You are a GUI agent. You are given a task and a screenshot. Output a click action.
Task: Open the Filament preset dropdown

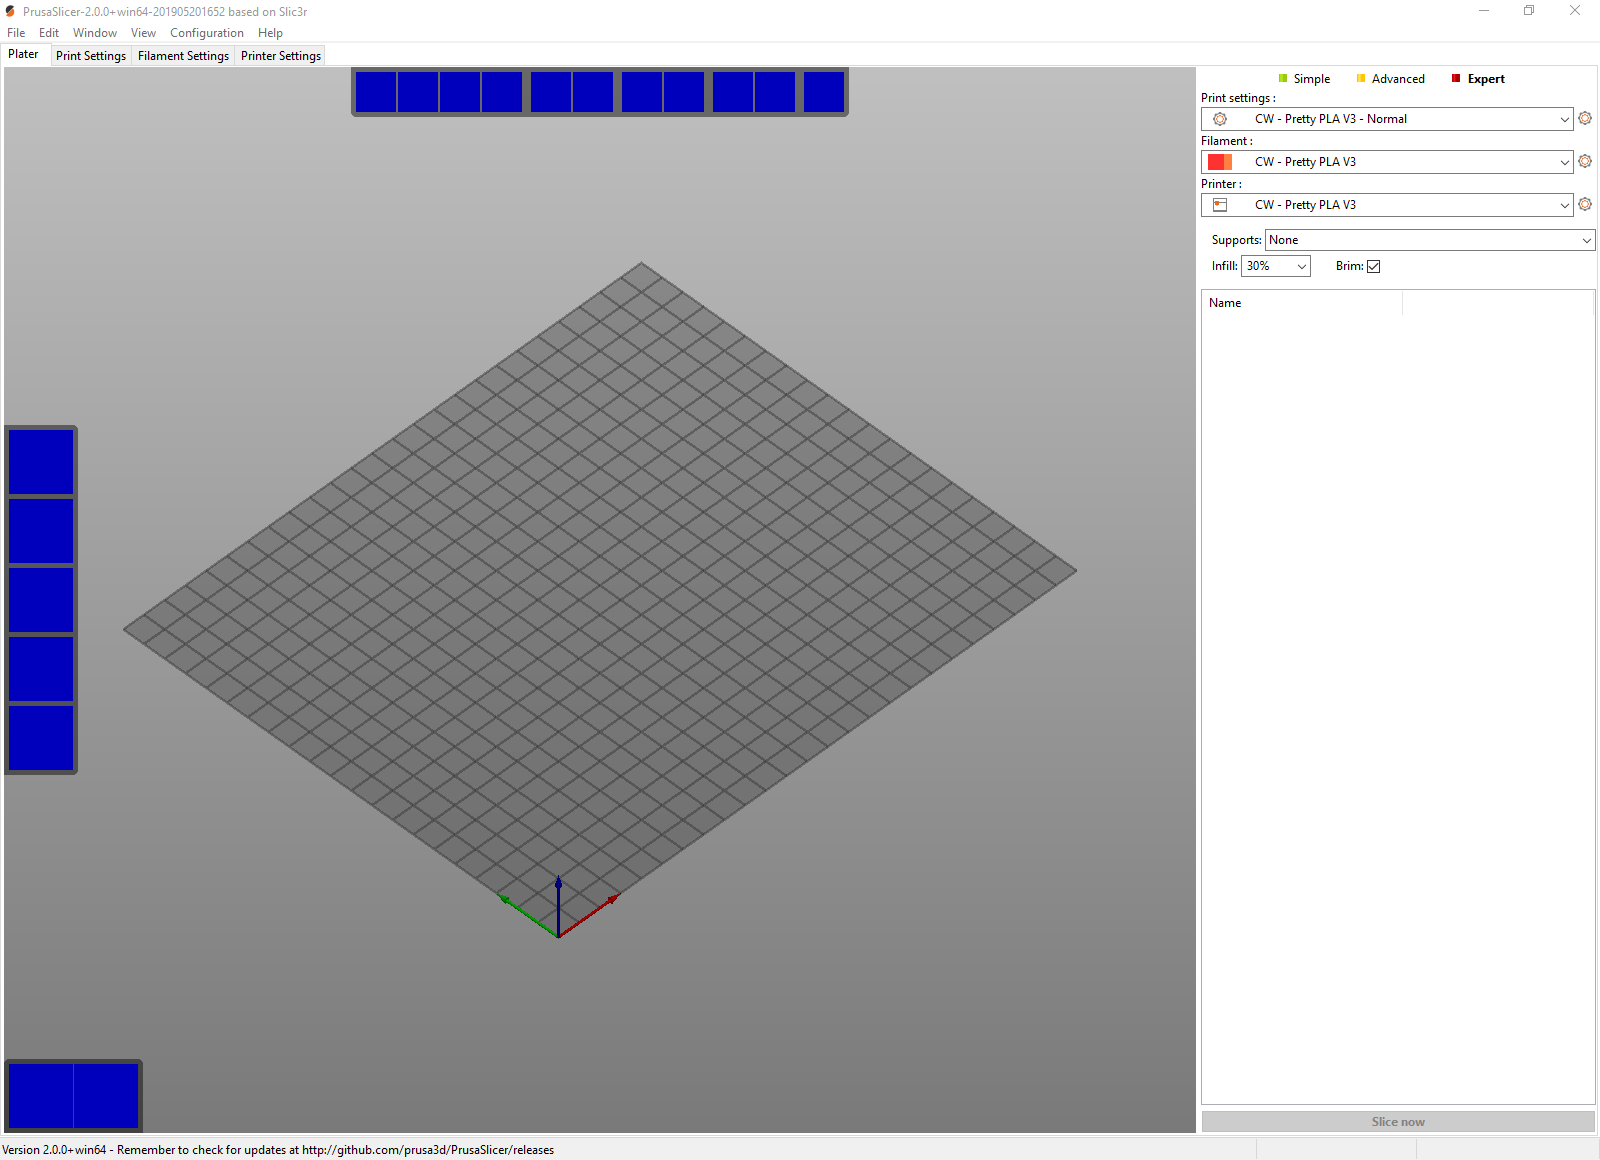point(1387,162)
